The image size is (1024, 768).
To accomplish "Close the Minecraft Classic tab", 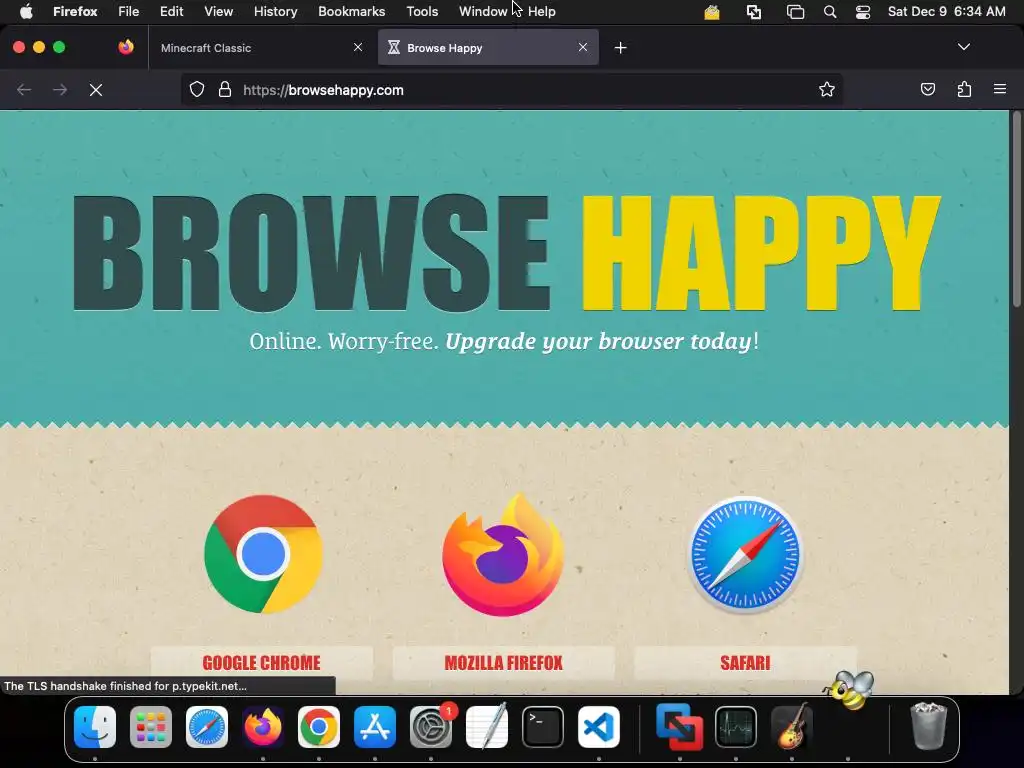I will tap(358, 47).
